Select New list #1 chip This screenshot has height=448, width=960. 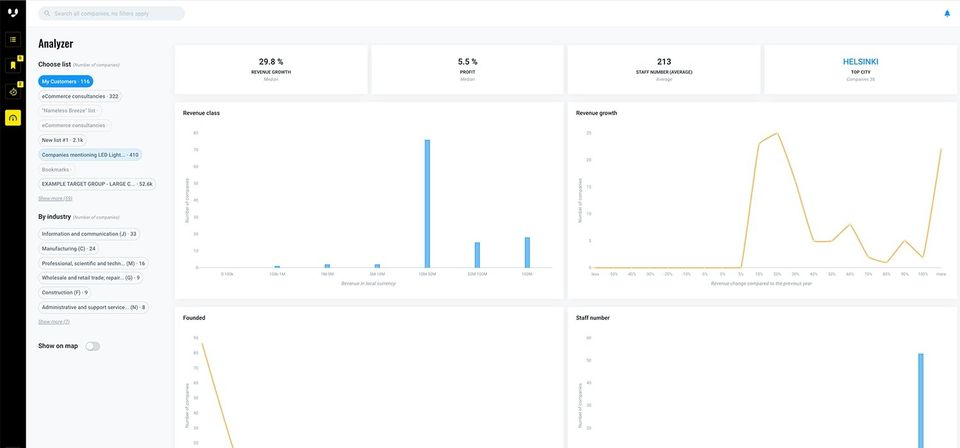tap(62, 140)
